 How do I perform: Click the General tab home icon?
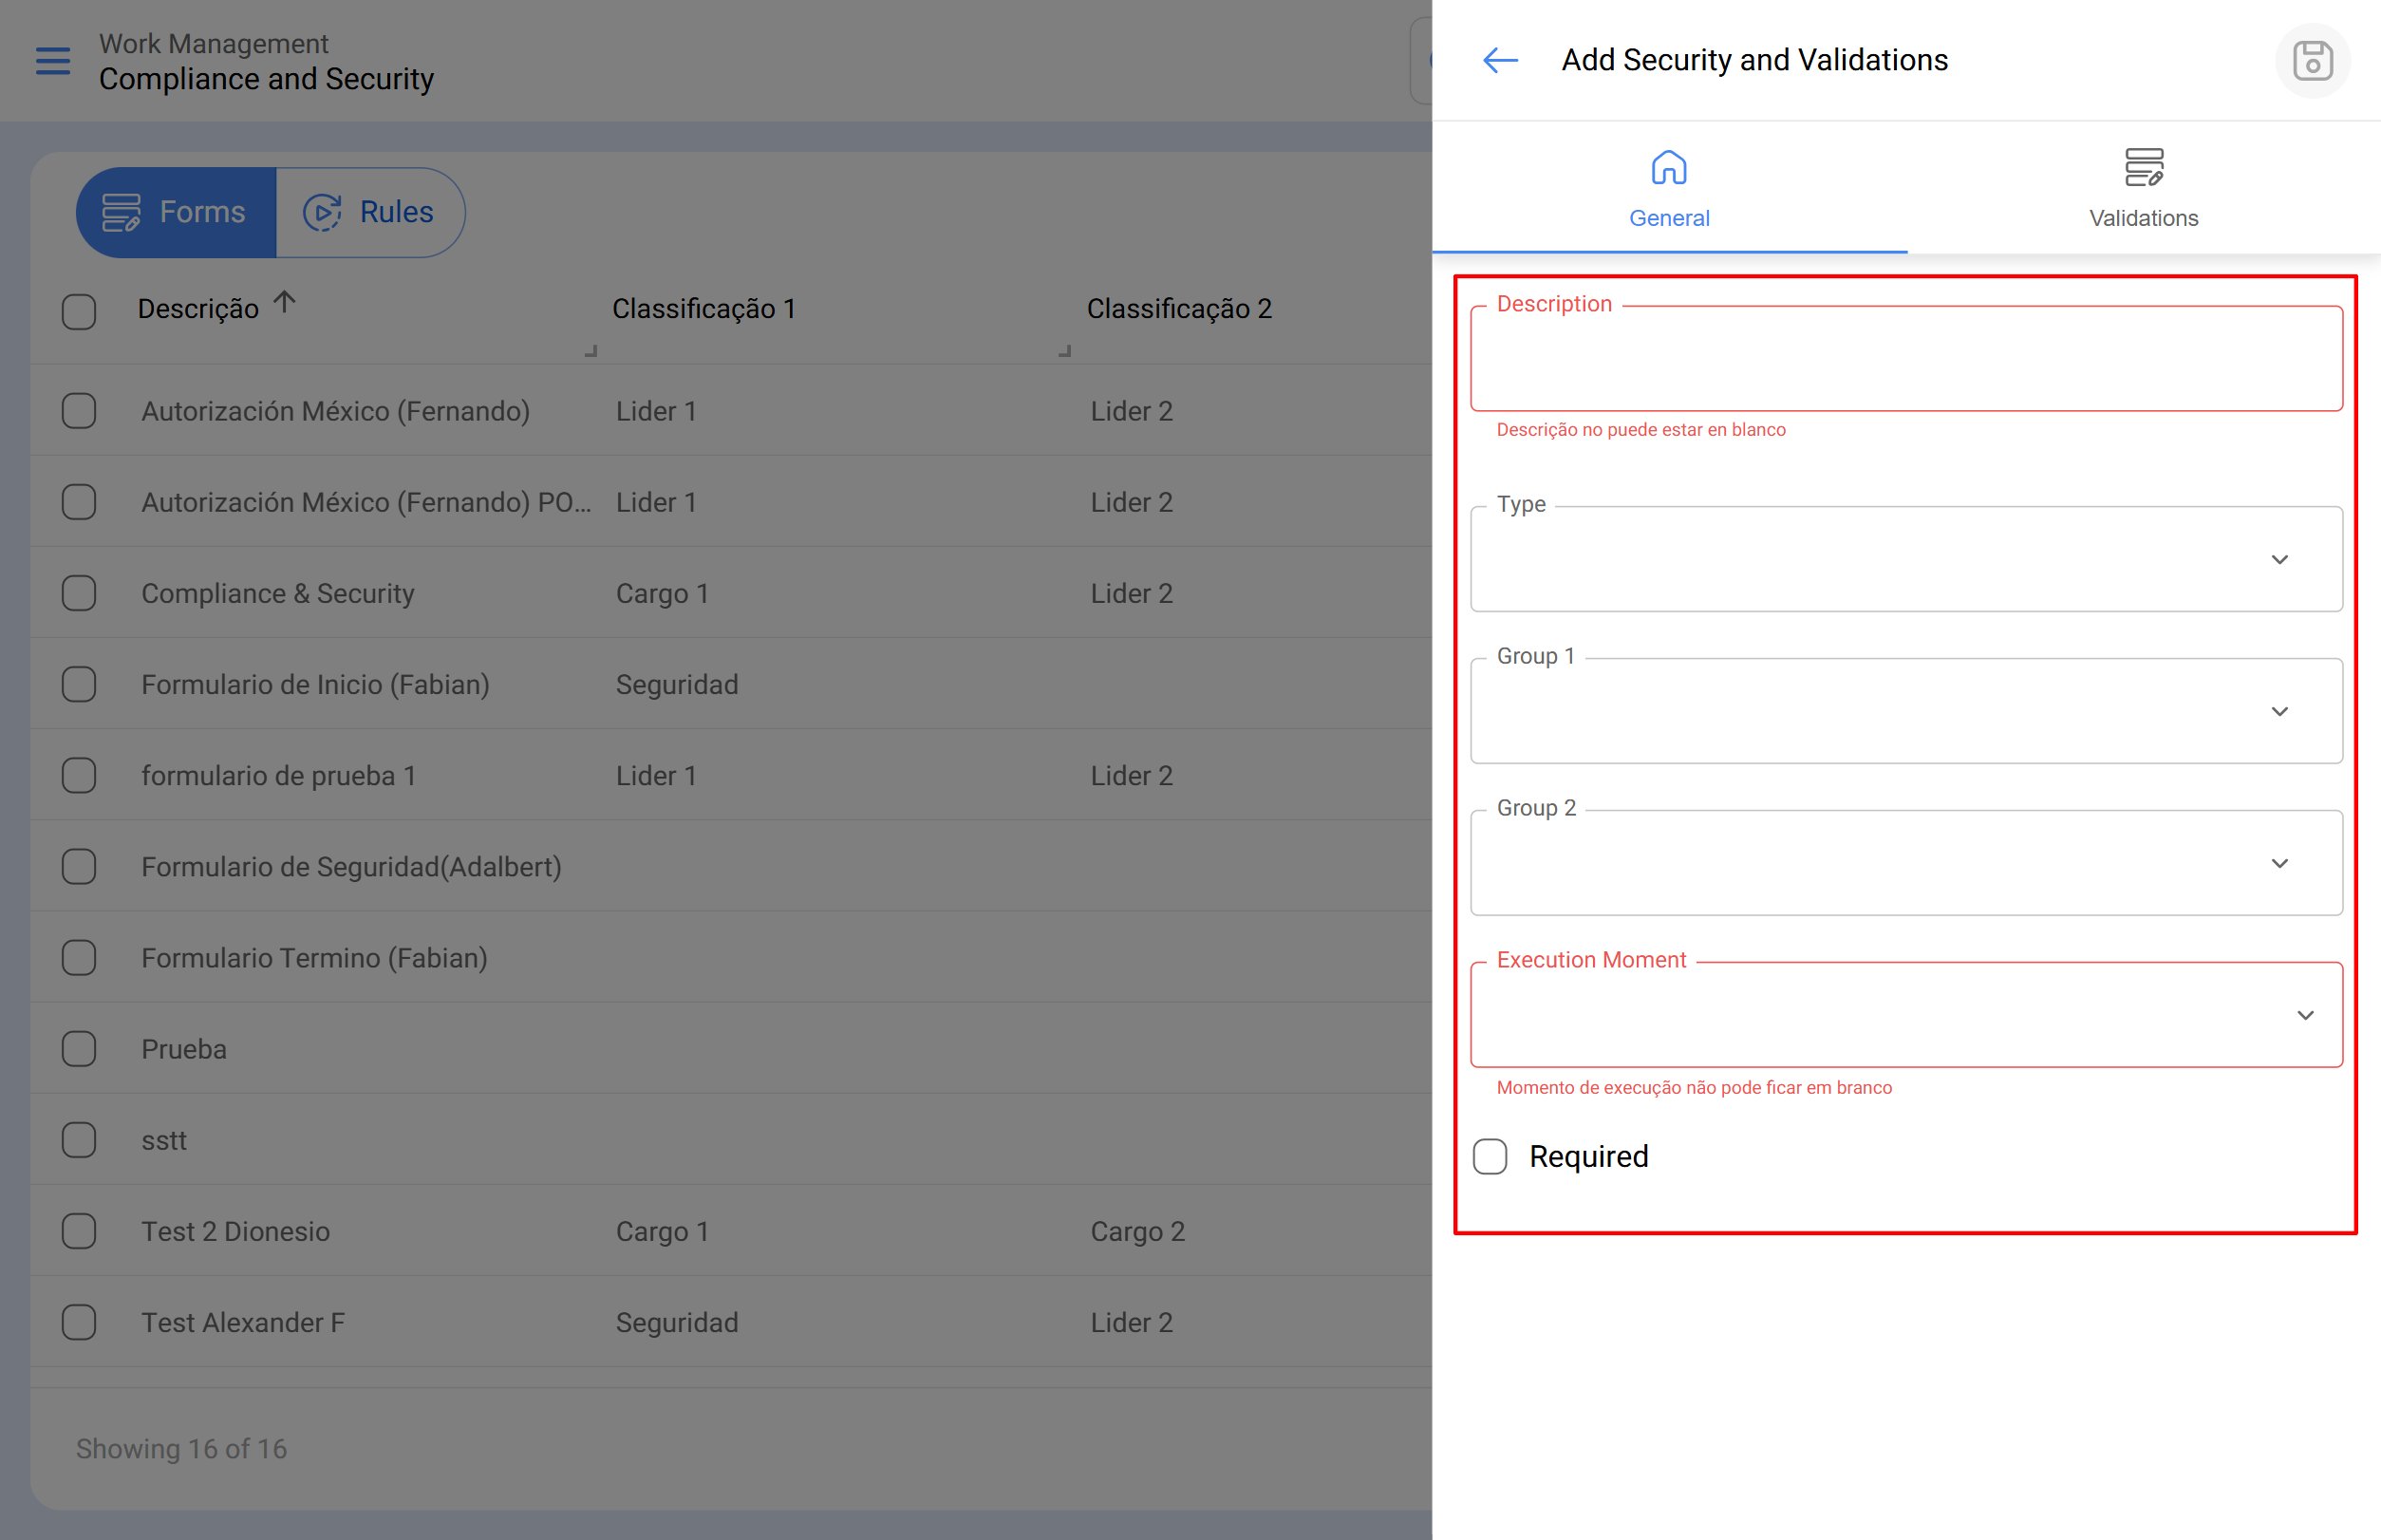pyautogui.click(x=1668, y=168)
